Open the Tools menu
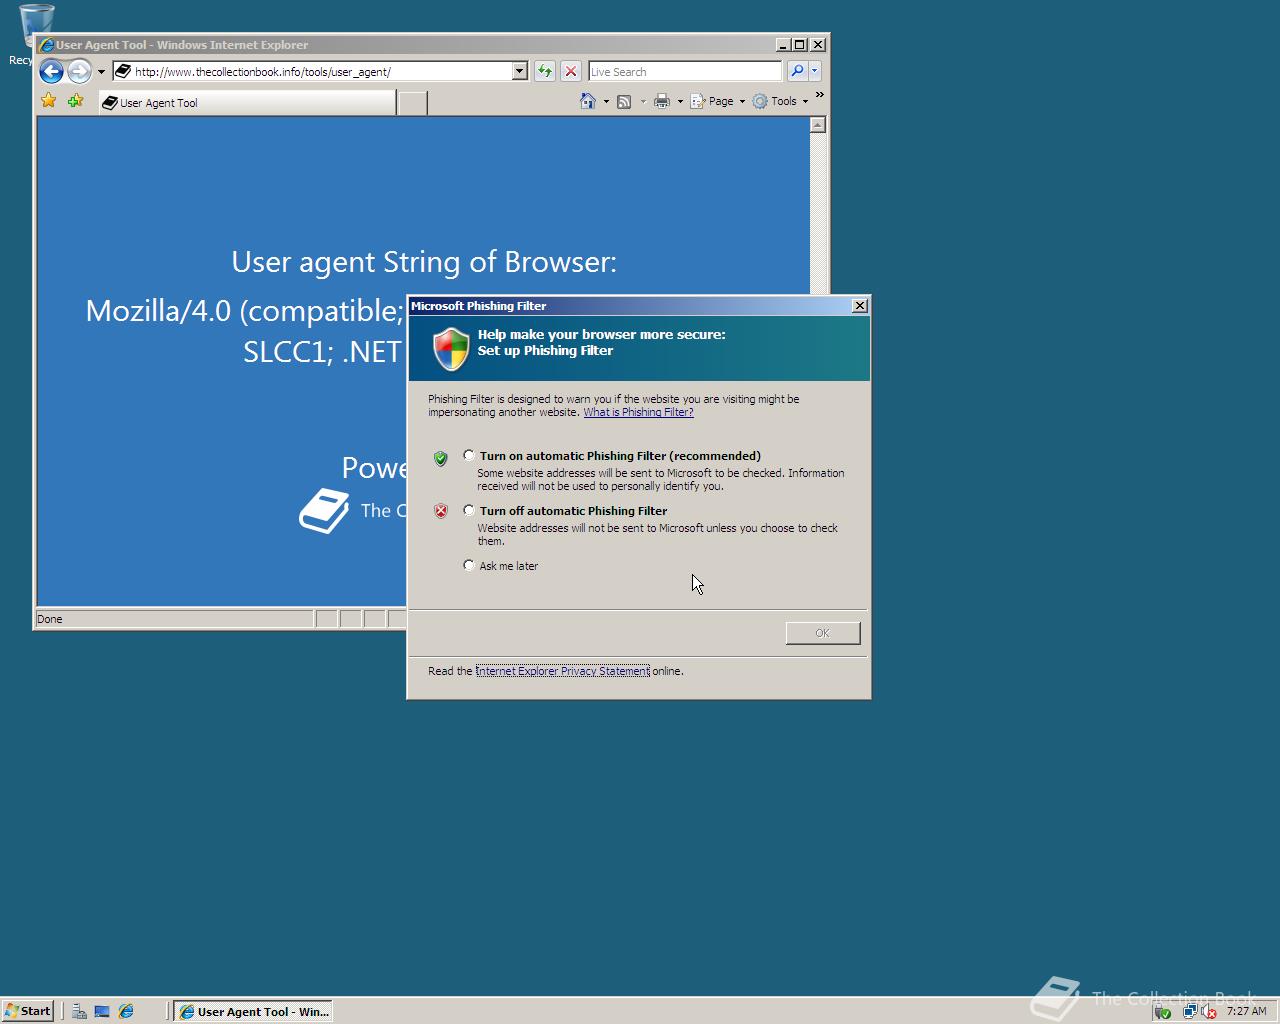 780,101
